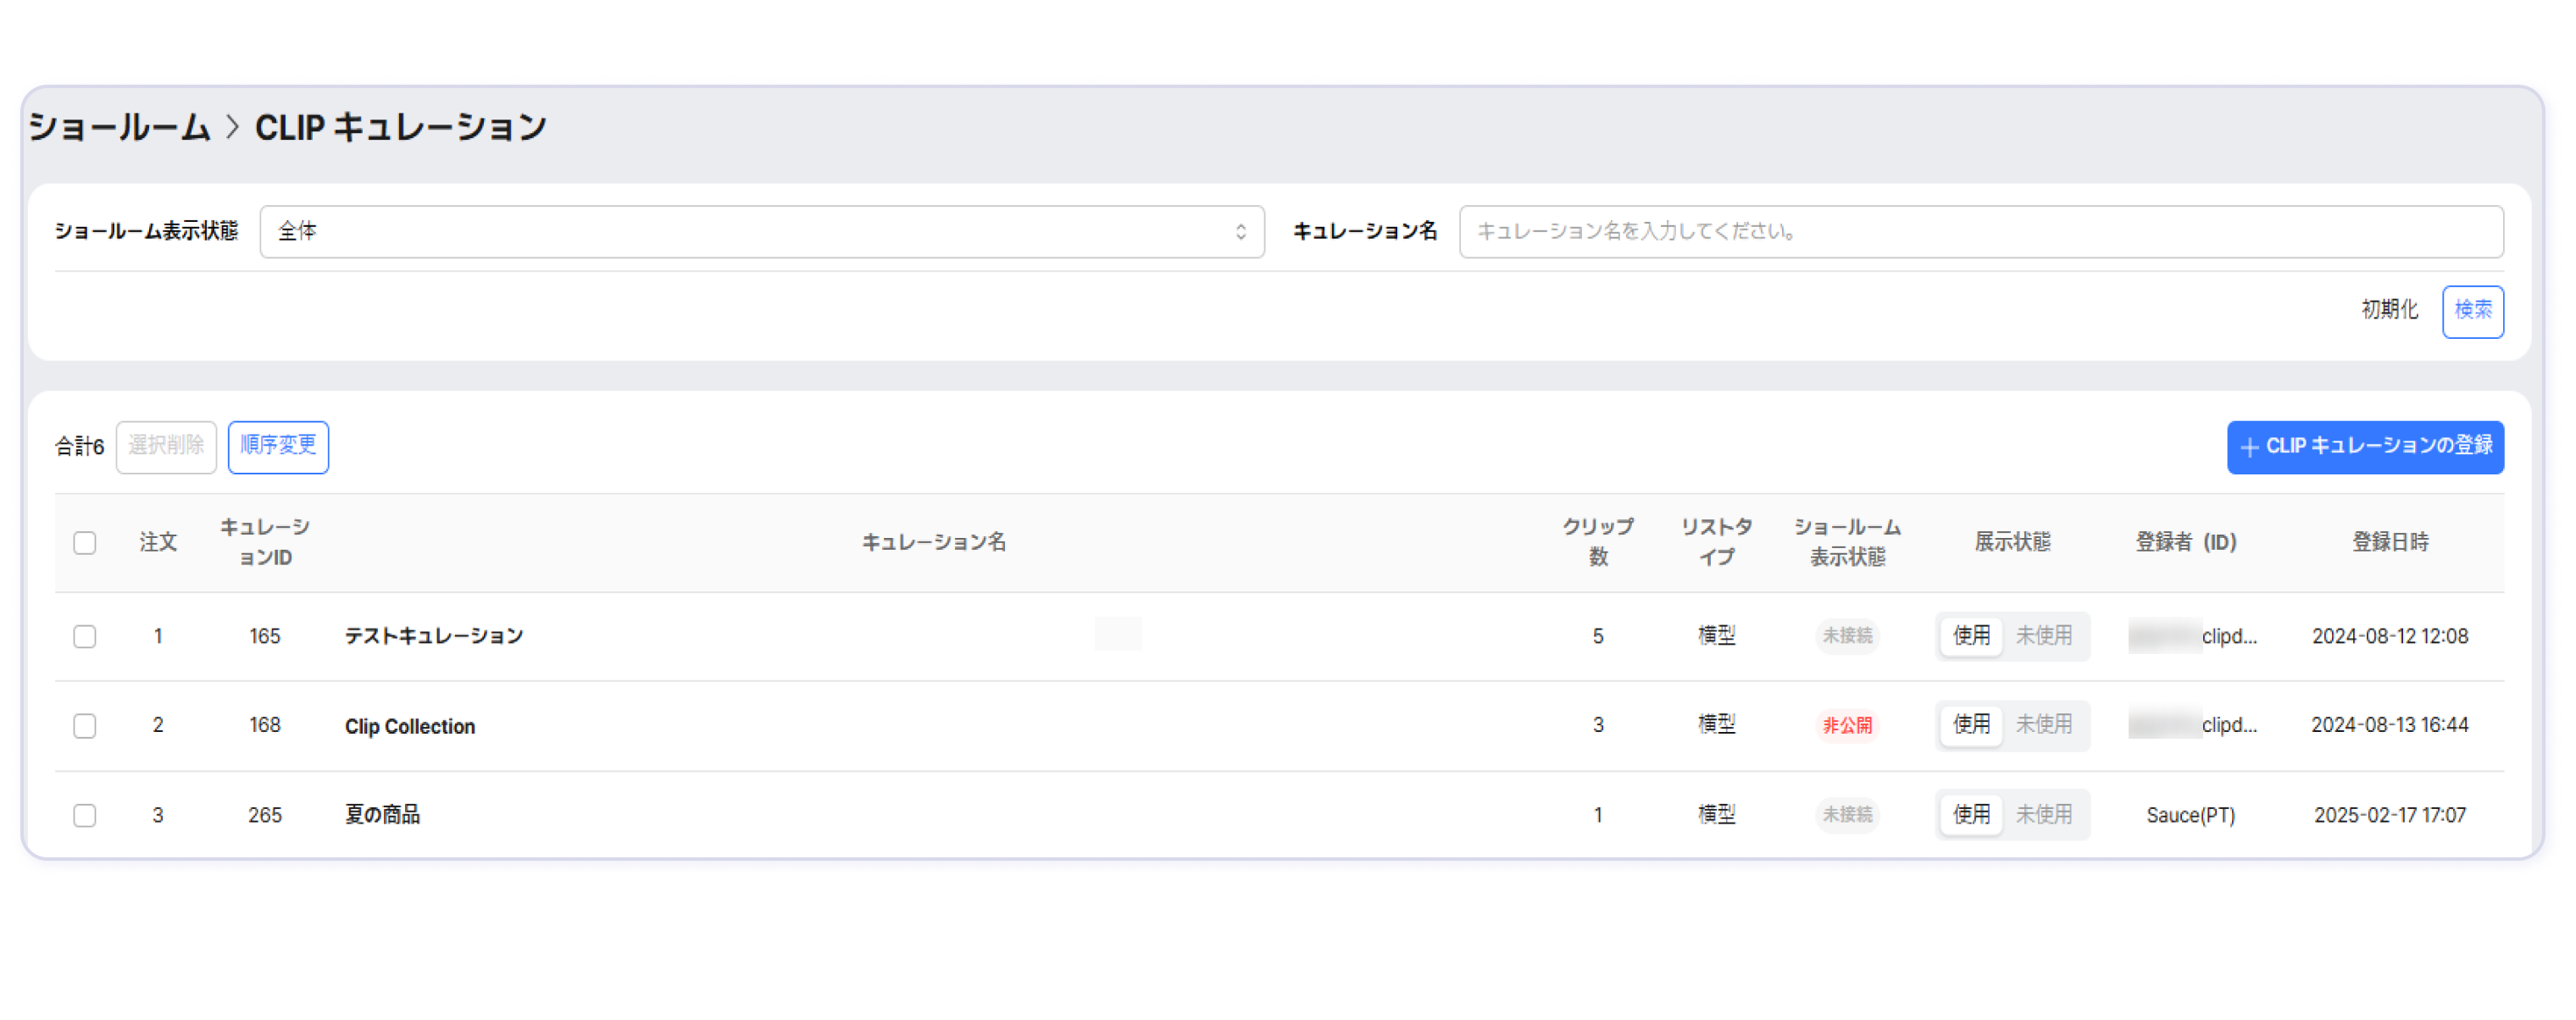
Task: Check the row for Clip Collection
Action: (85, 726)
